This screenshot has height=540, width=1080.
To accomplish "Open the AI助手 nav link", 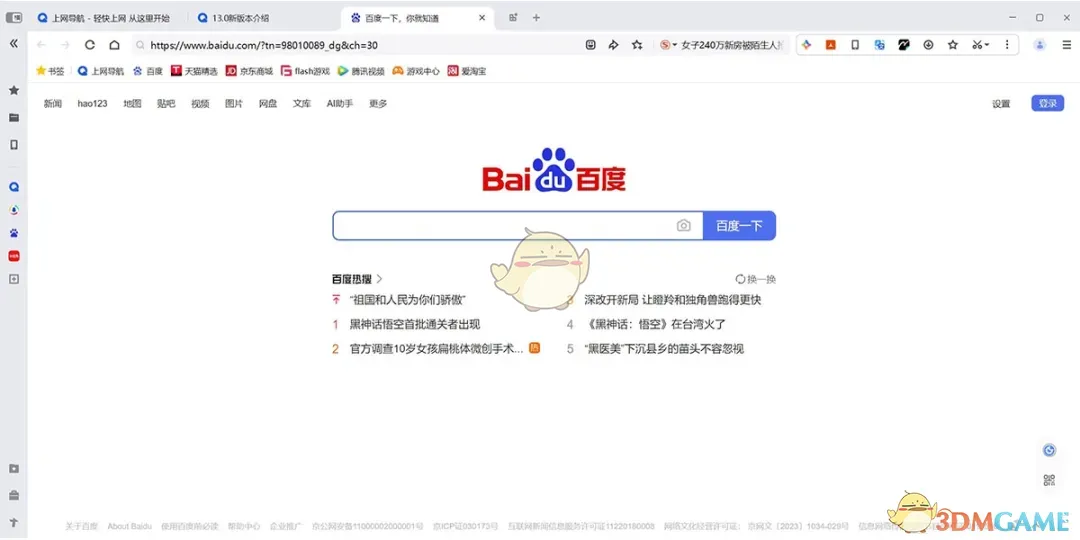I will pyautogui.click(x=340, y=104).
